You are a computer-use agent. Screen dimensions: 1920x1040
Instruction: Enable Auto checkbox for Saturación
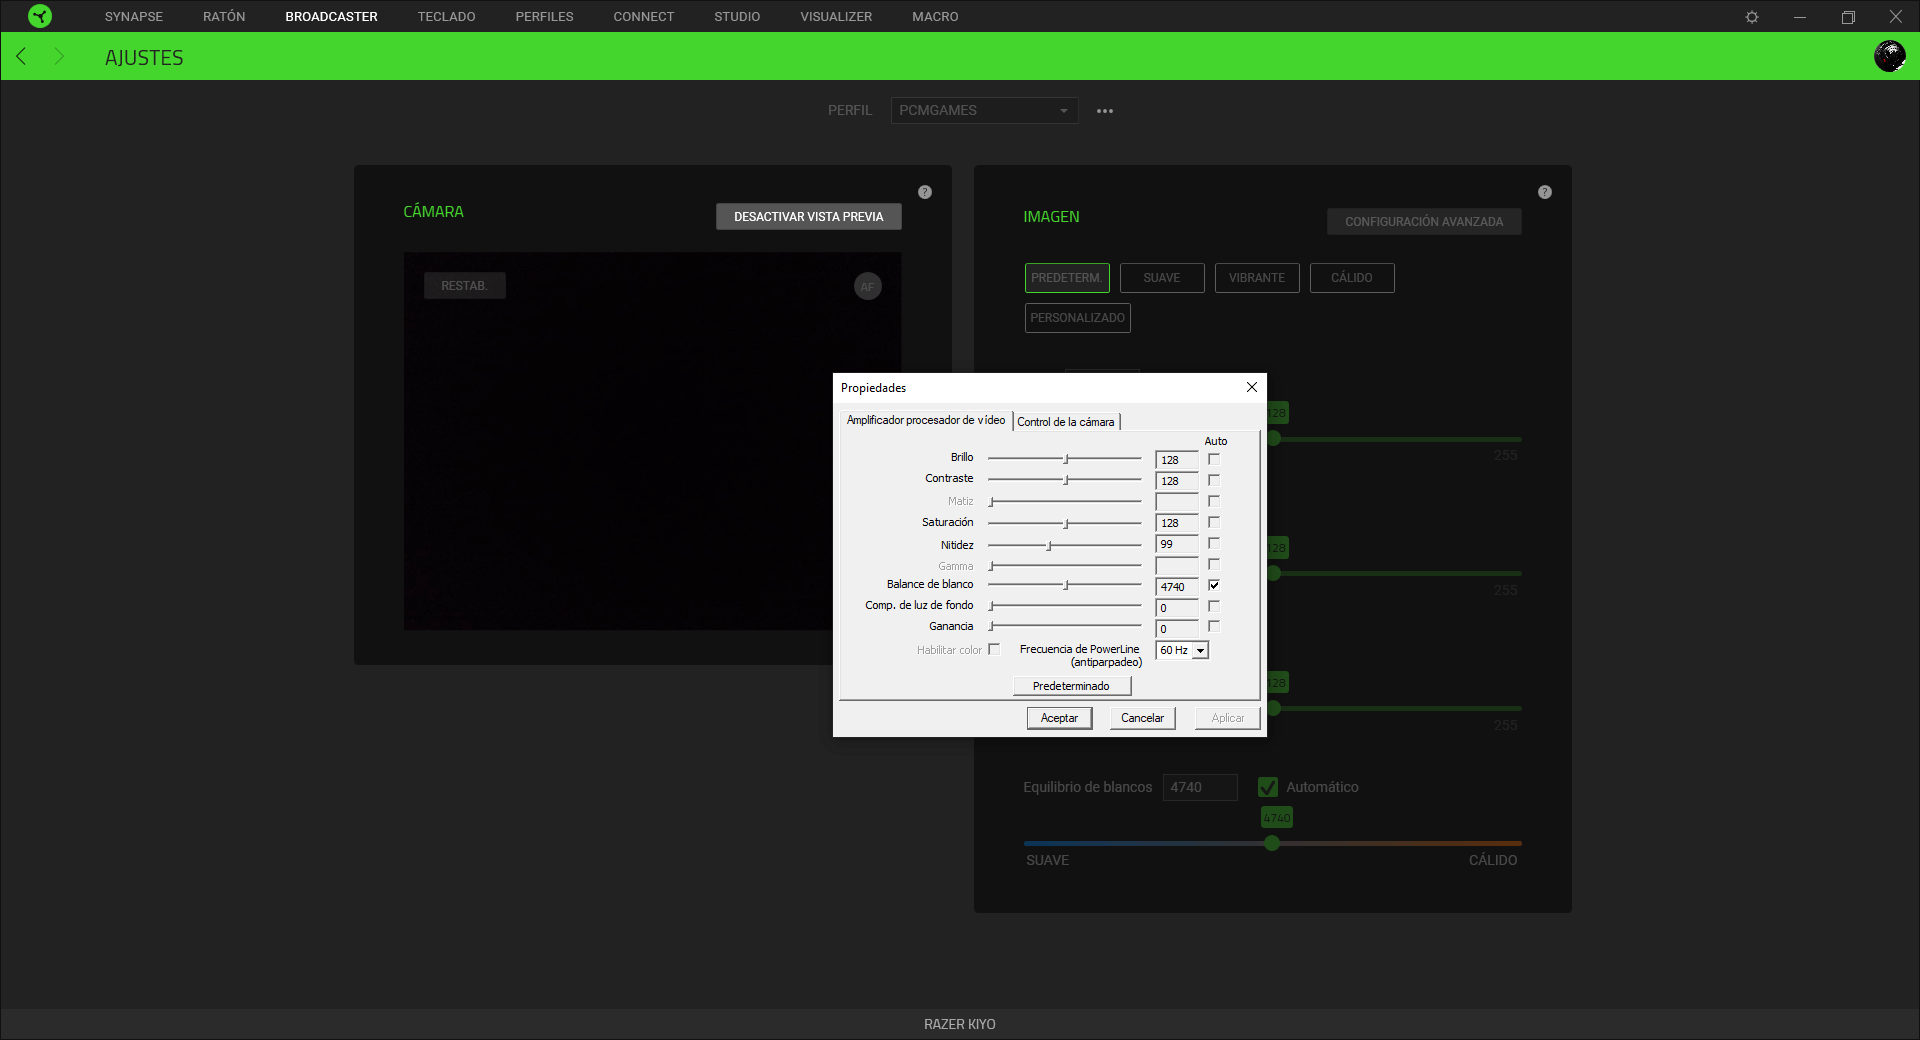1214,522
